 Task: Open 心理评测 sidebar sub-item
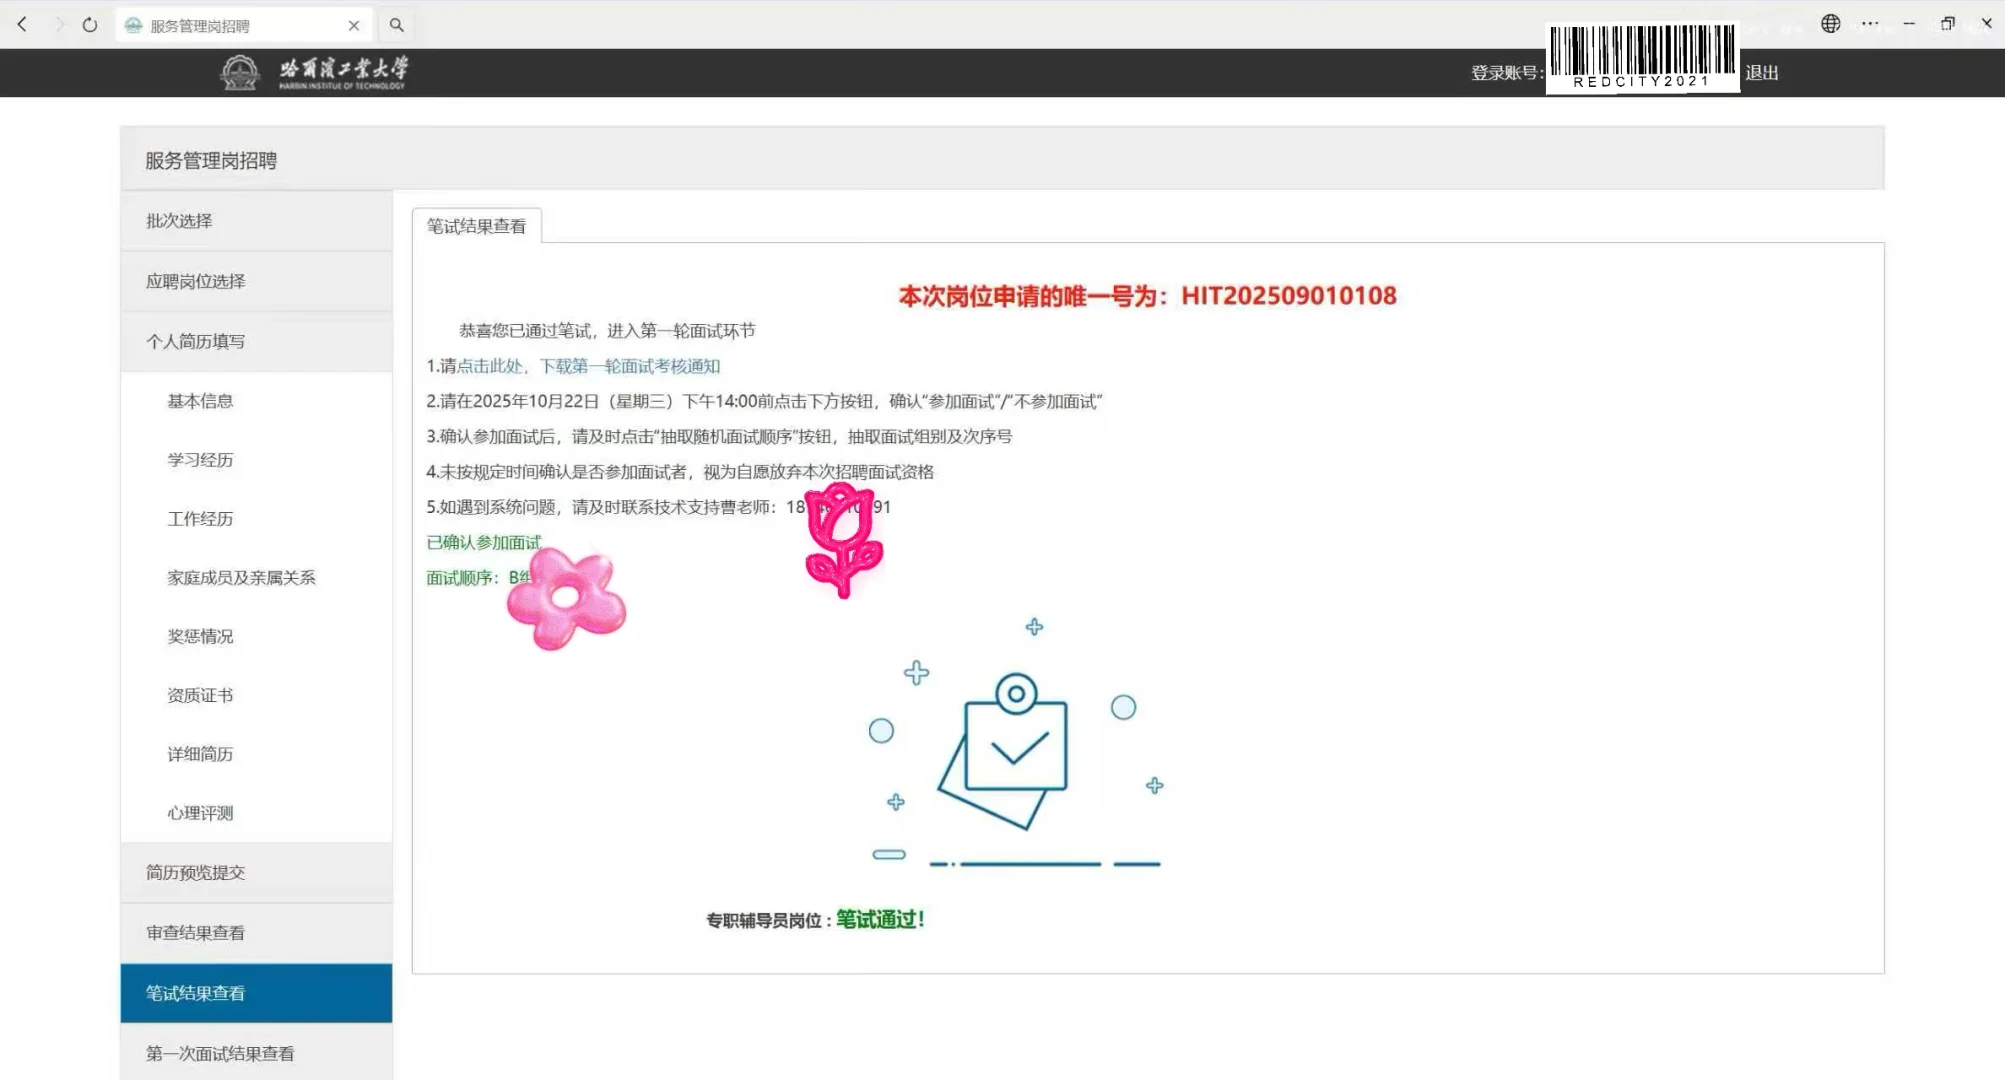(x=200, y=813)
